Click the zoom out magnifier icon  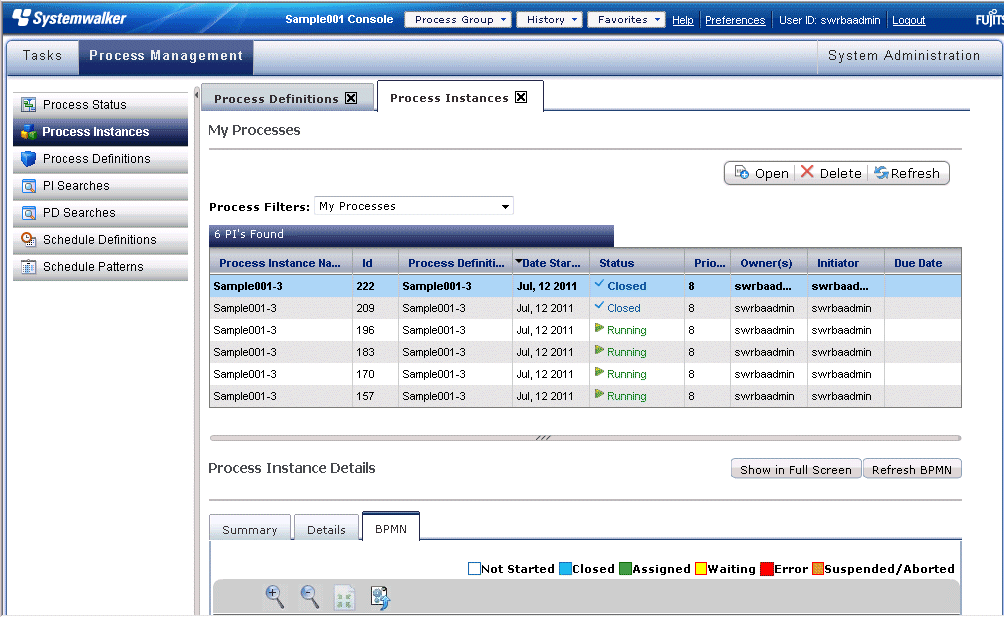[310, 597]
